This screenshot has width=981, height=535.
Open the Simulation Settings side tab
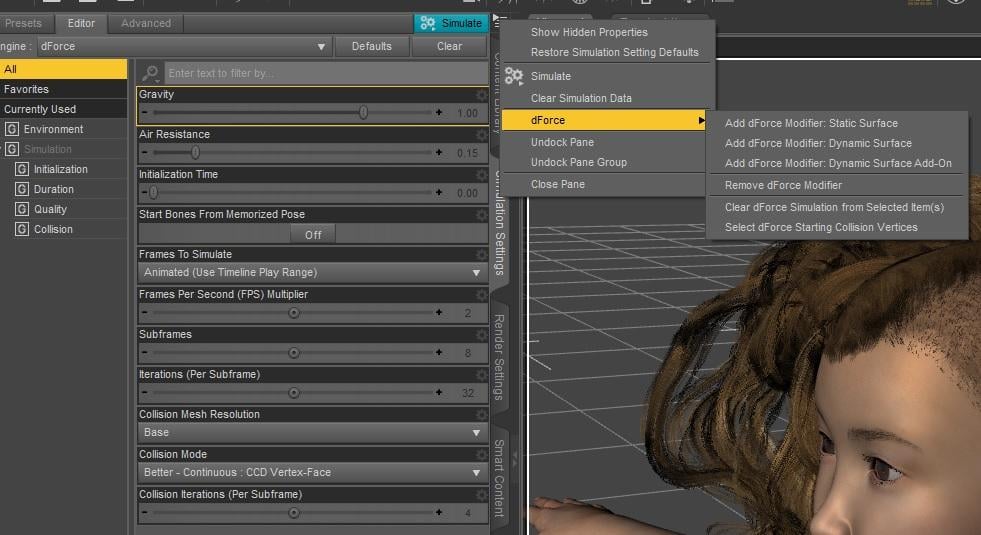coord(499,225)
